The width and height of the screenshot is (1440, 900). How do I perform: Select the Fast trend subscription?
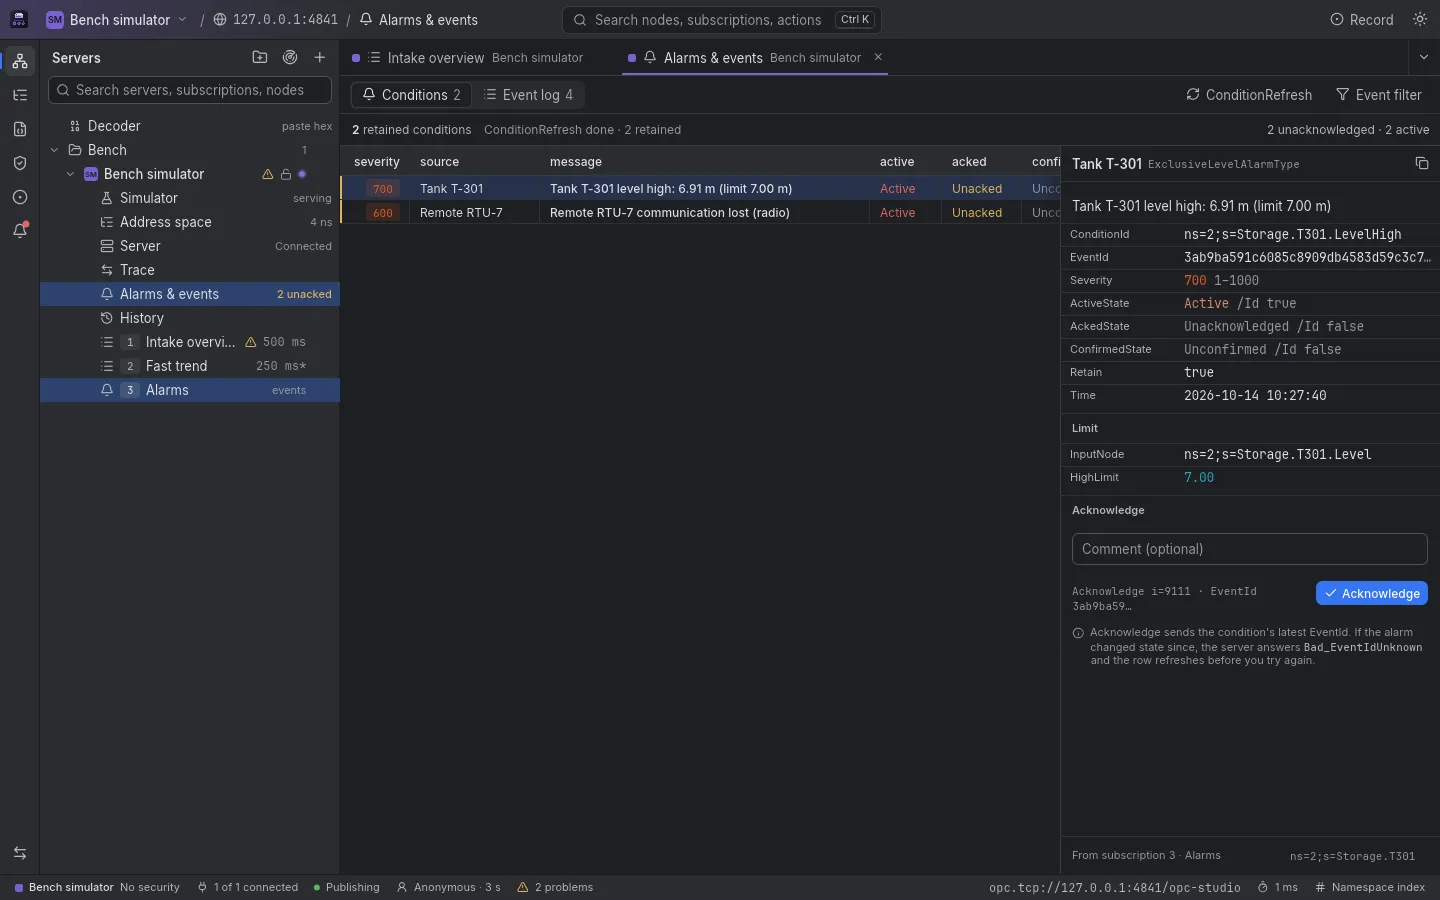coord(190,366)
